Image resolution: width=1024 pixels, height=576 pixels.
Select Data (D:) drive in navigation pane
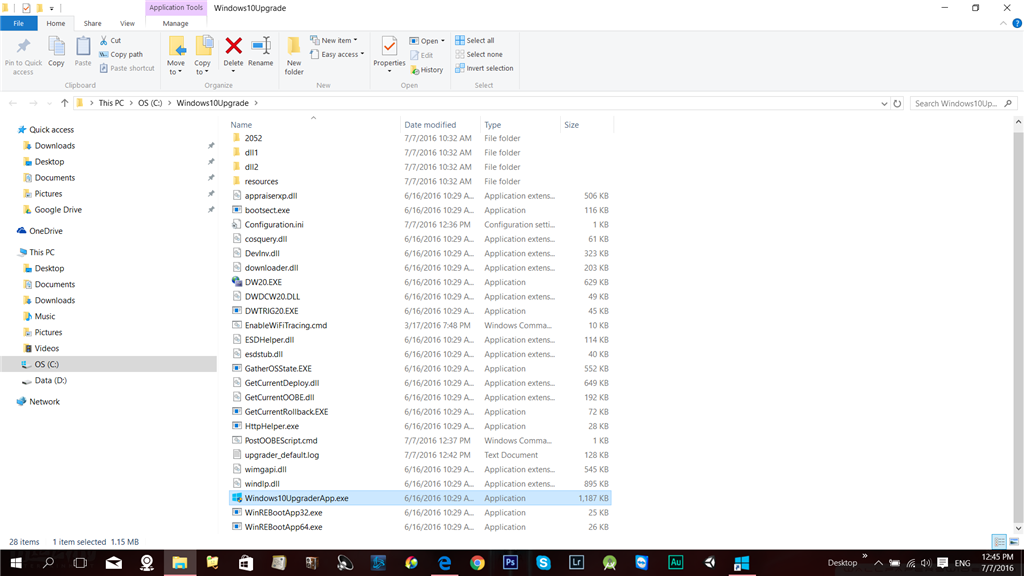click(x=50, y=380)
